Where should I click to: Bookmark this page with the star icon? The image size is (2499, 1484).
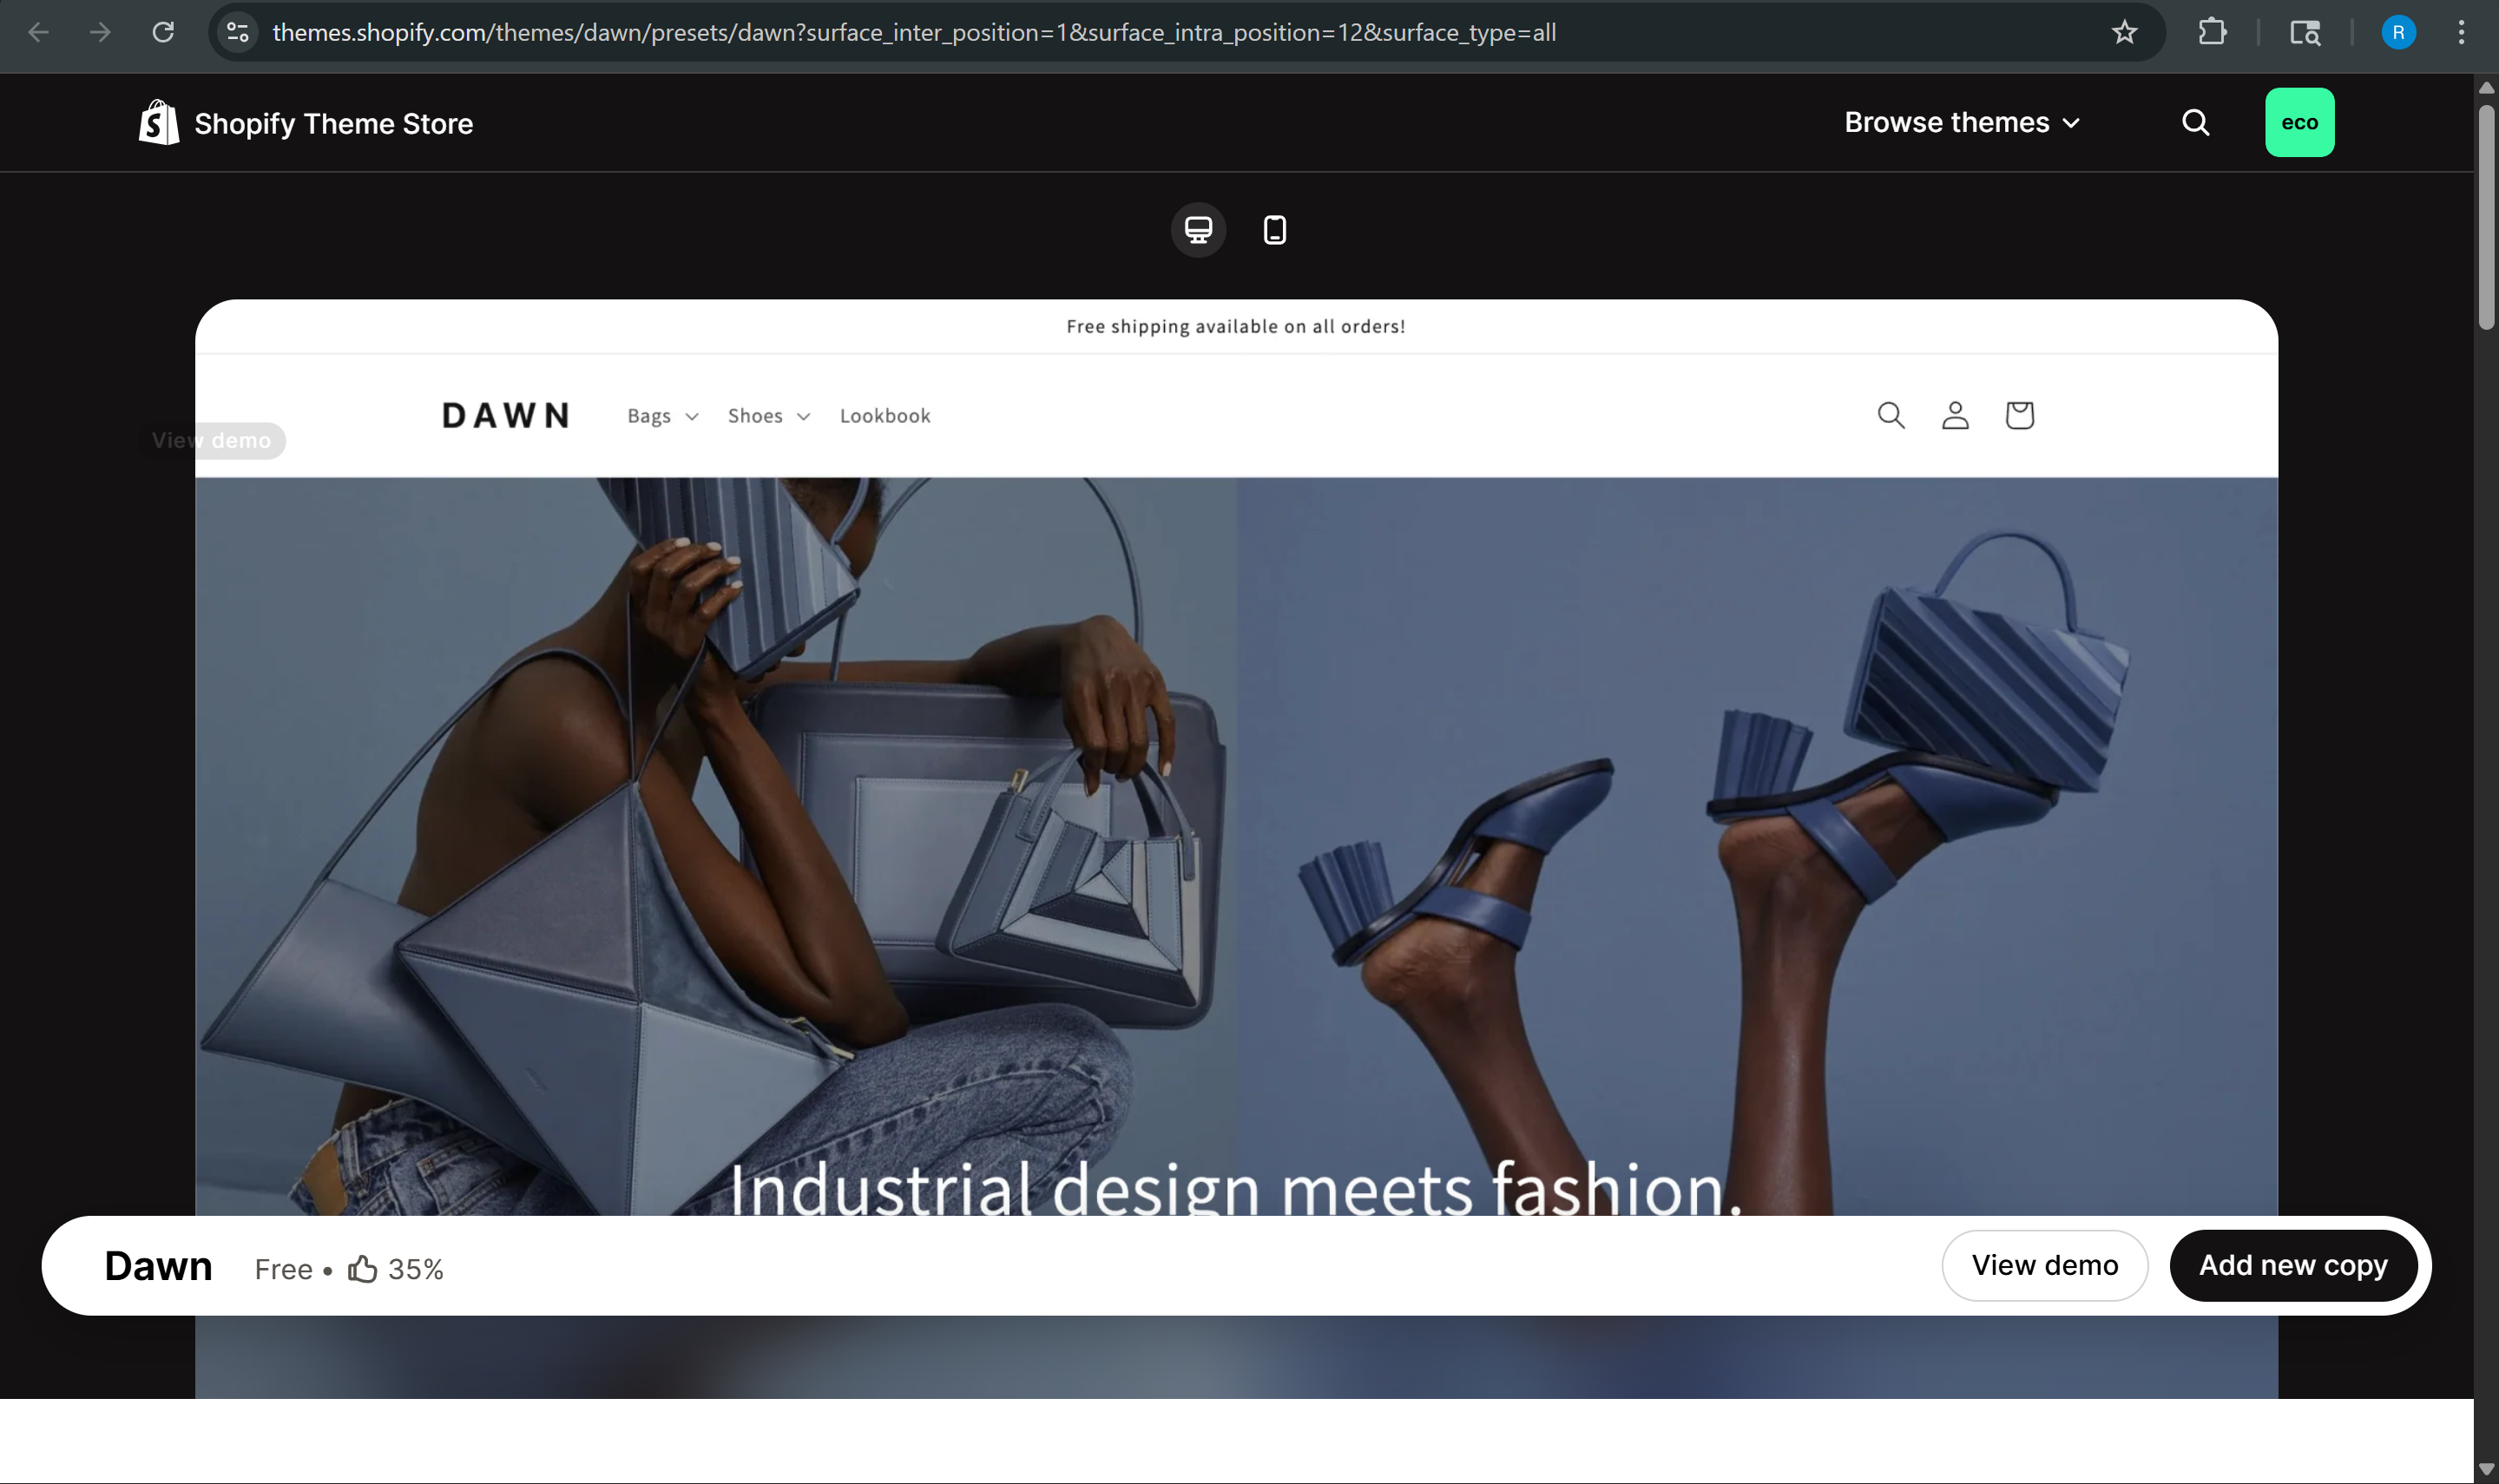[x=2124, y=32]
